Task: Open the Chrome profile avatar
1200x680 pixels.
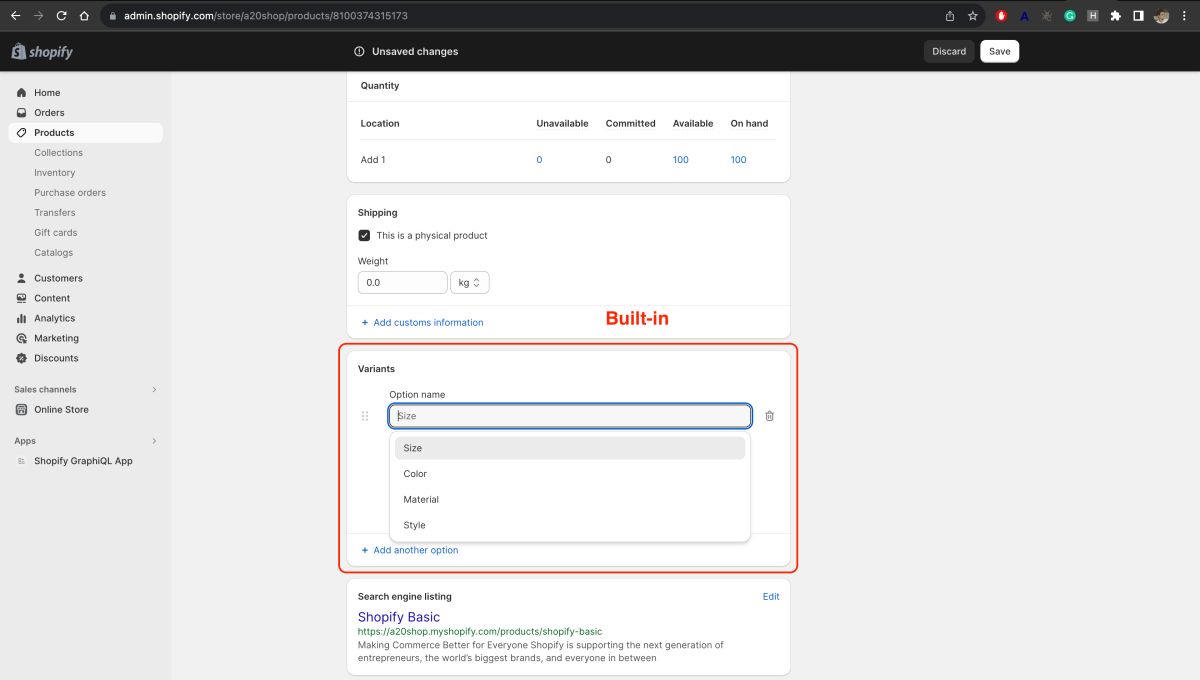Action: (1161, 16)
